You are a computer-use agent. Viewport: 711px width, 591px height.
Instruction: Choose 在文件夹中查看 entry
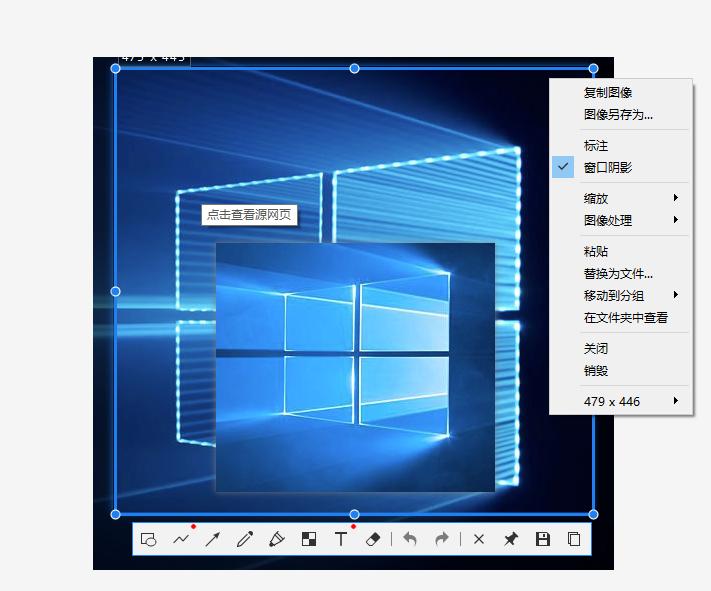pos(621,318)
